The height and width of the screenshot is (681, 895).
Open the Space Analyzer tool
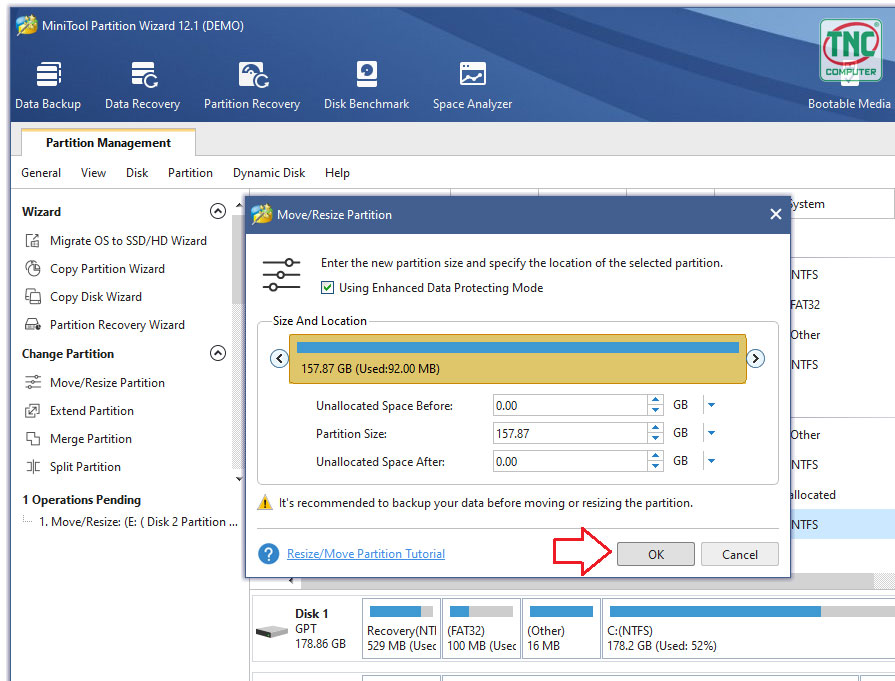pos(473,86)
